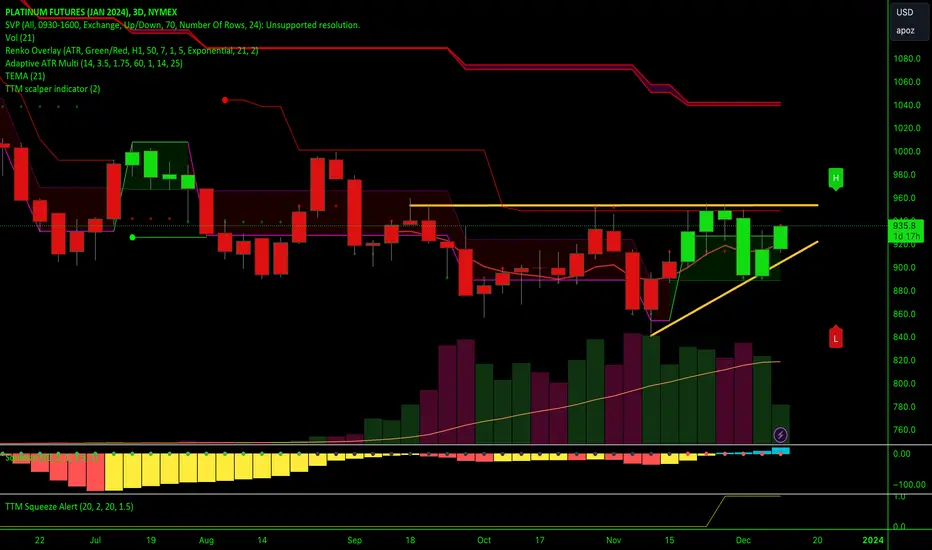Select the Platinum Futures chart title
This screenshot has height=550, width=932.
coord(91,12)
